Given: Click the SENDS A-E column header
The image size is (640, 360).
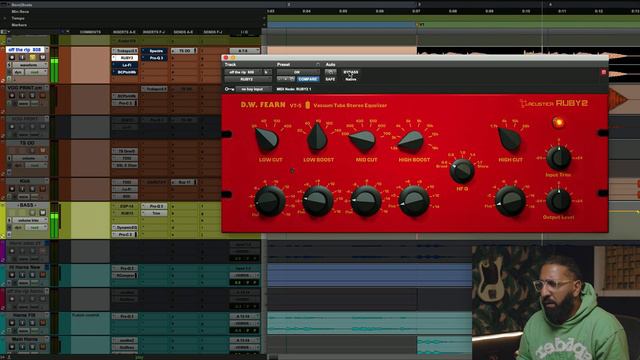Looking at the screenshot, I should pyautogui.click(x=183, y=32).
